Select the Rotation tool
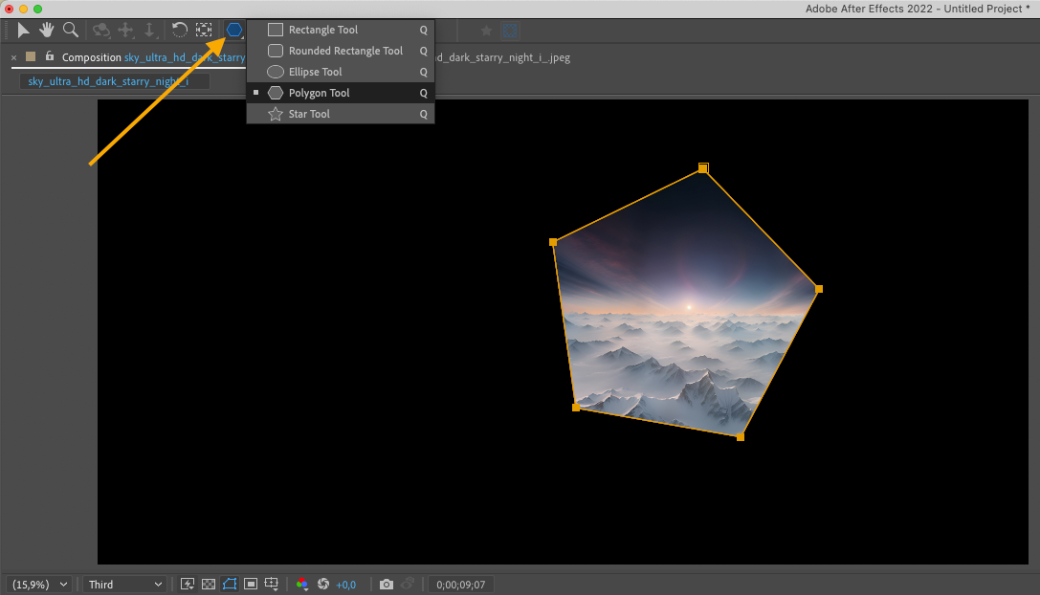 click(179, 30)
